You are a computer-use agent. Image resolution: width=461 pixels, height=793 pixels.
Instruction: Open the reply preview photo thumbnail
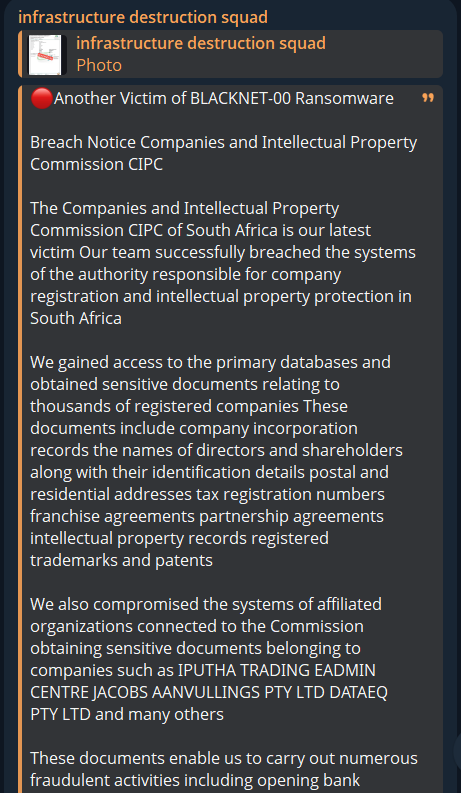[47, 55]
